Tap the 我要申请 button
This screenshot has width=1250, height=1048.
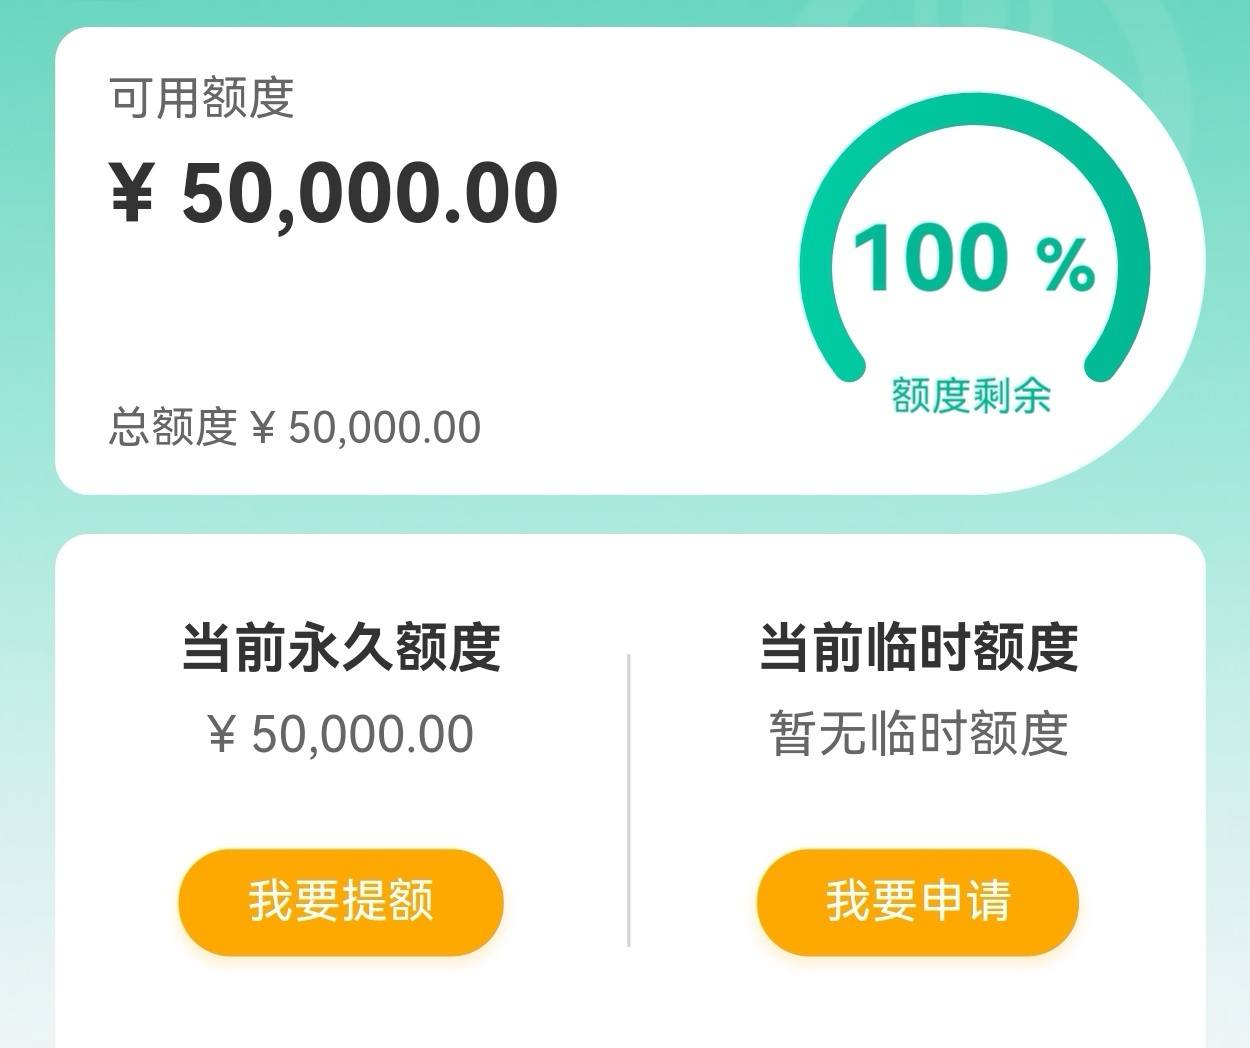point(917,902)
